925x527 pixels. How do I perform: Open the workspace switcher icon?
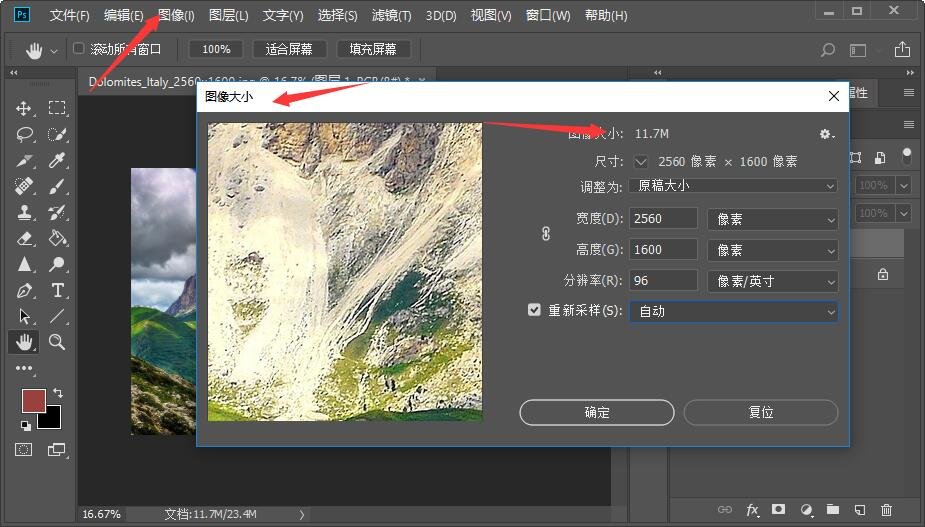[858, 51]
